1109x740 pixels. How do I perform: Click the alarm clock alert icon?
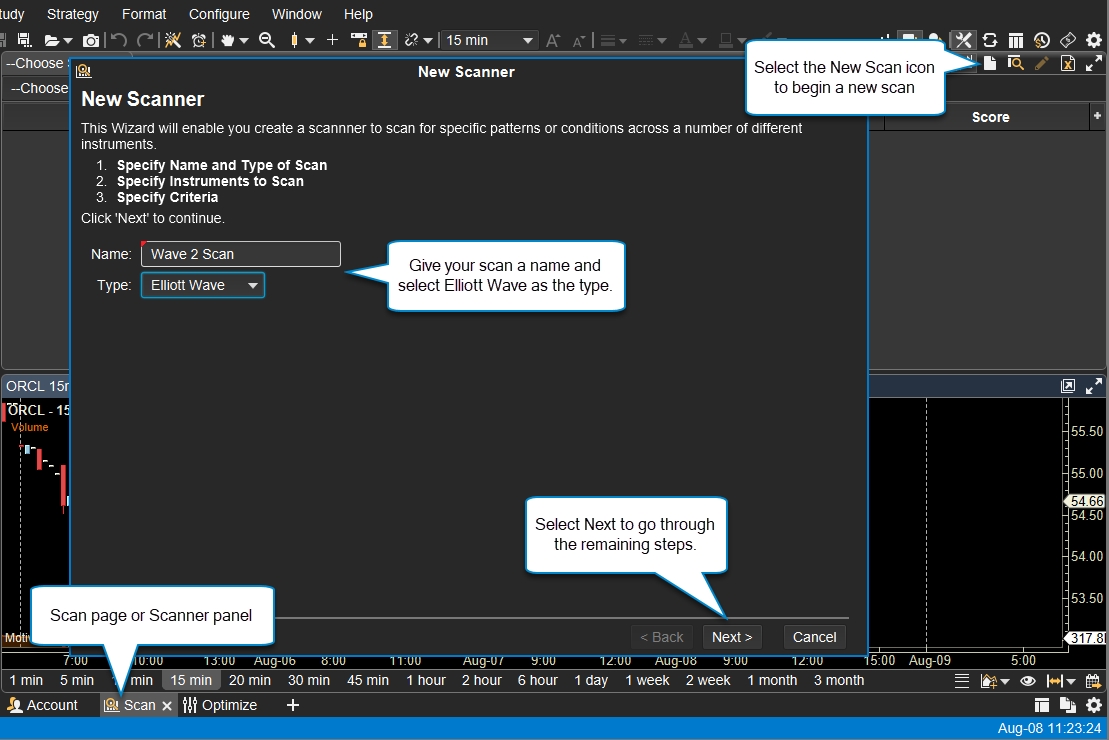(199, 40)
